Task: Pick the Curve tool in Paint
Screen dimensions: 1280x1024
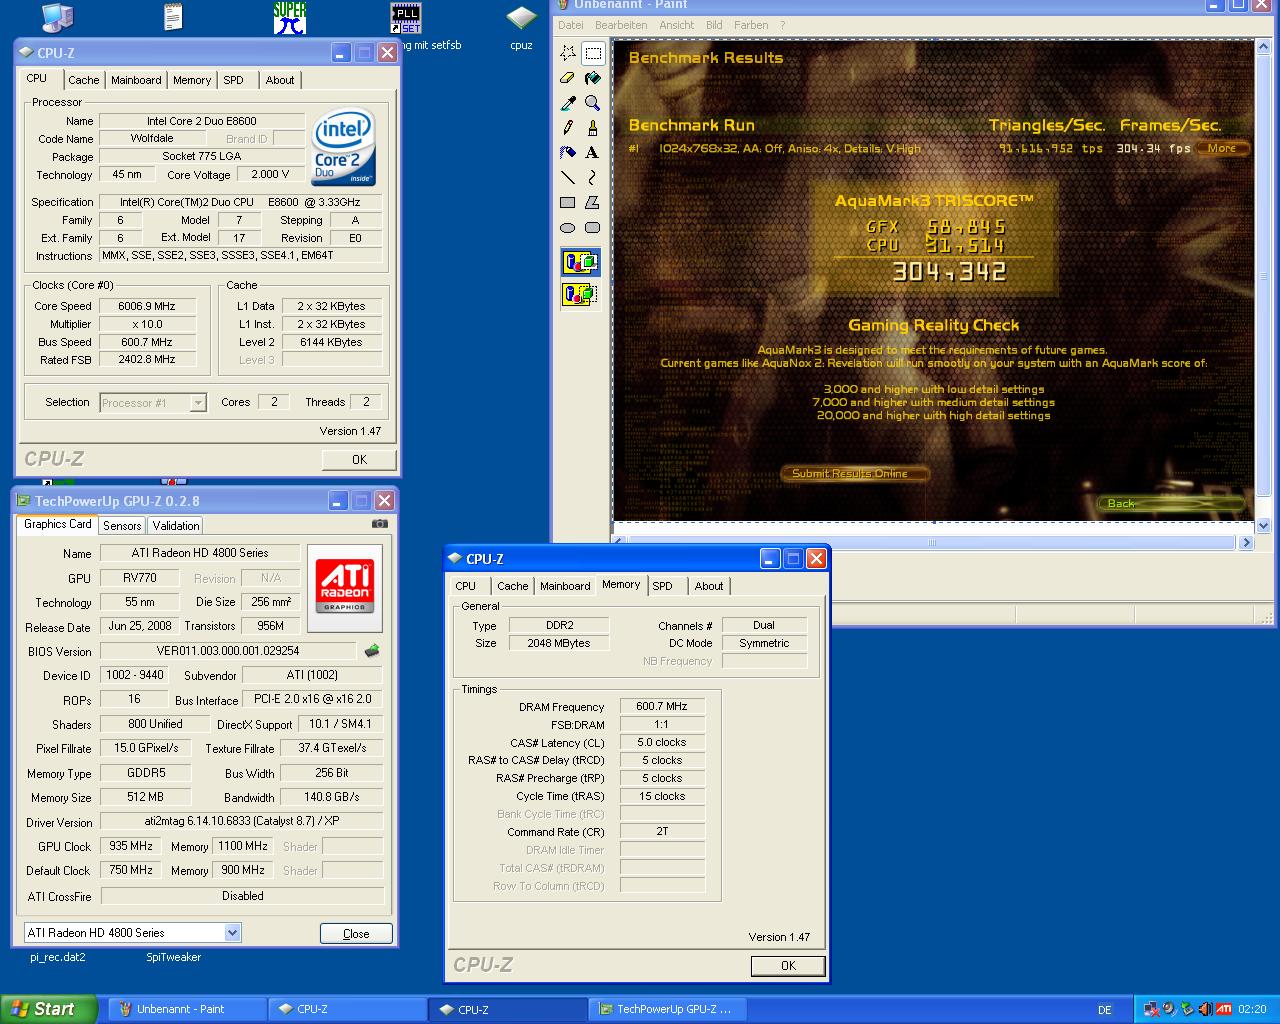Action: point(593,177)
